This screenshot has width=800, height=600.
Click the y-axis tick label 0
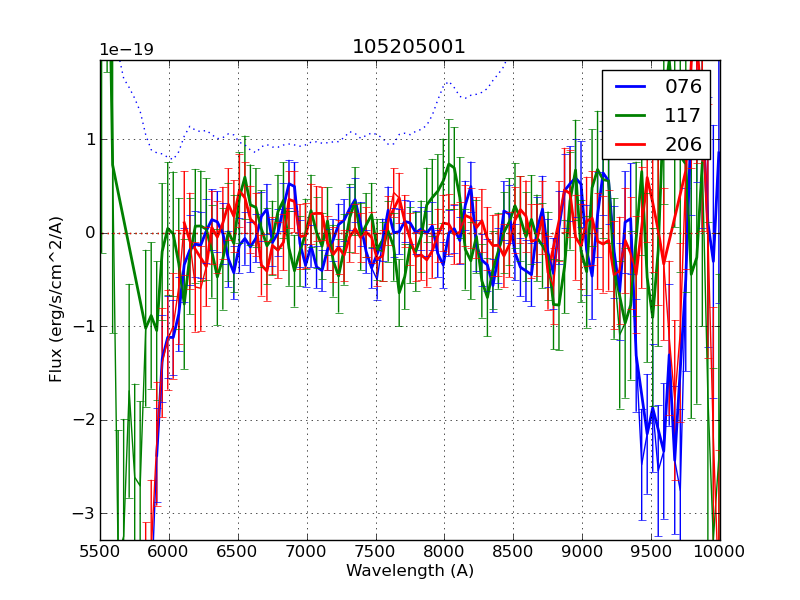[89, 233]
